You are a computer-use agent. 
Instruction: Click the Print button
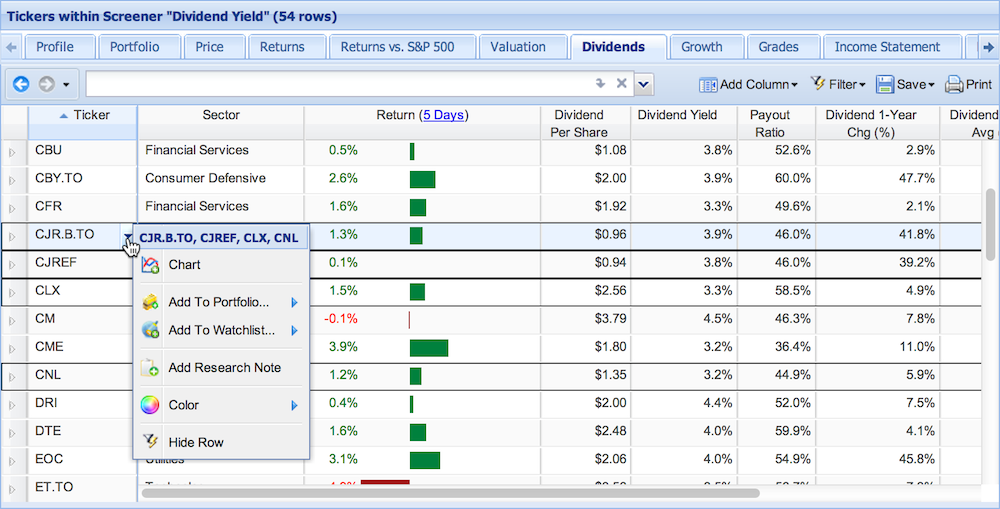pos(968,84)
